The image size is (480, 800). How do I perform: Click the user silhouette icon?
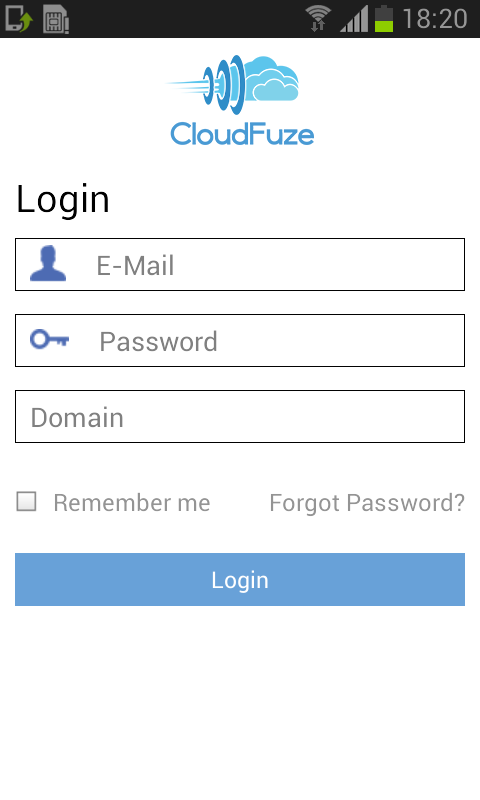[x=48, y=263]
